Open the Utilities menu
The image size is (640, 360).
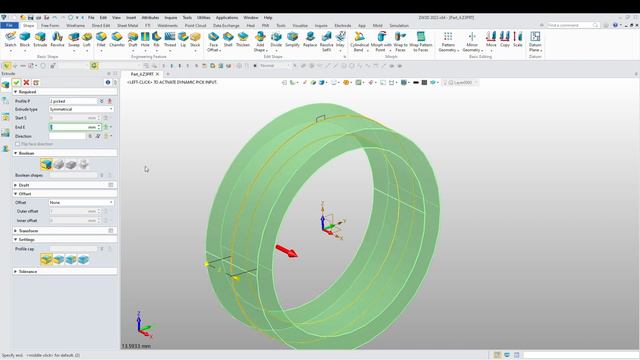pos(204,18)
